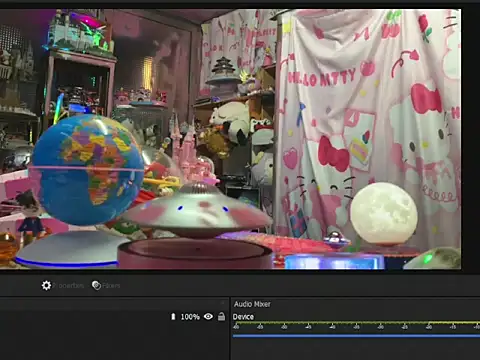Select the source row in the sources list
Image resolution: width=480 pixels, height=360 pixels.
point(115,317)
